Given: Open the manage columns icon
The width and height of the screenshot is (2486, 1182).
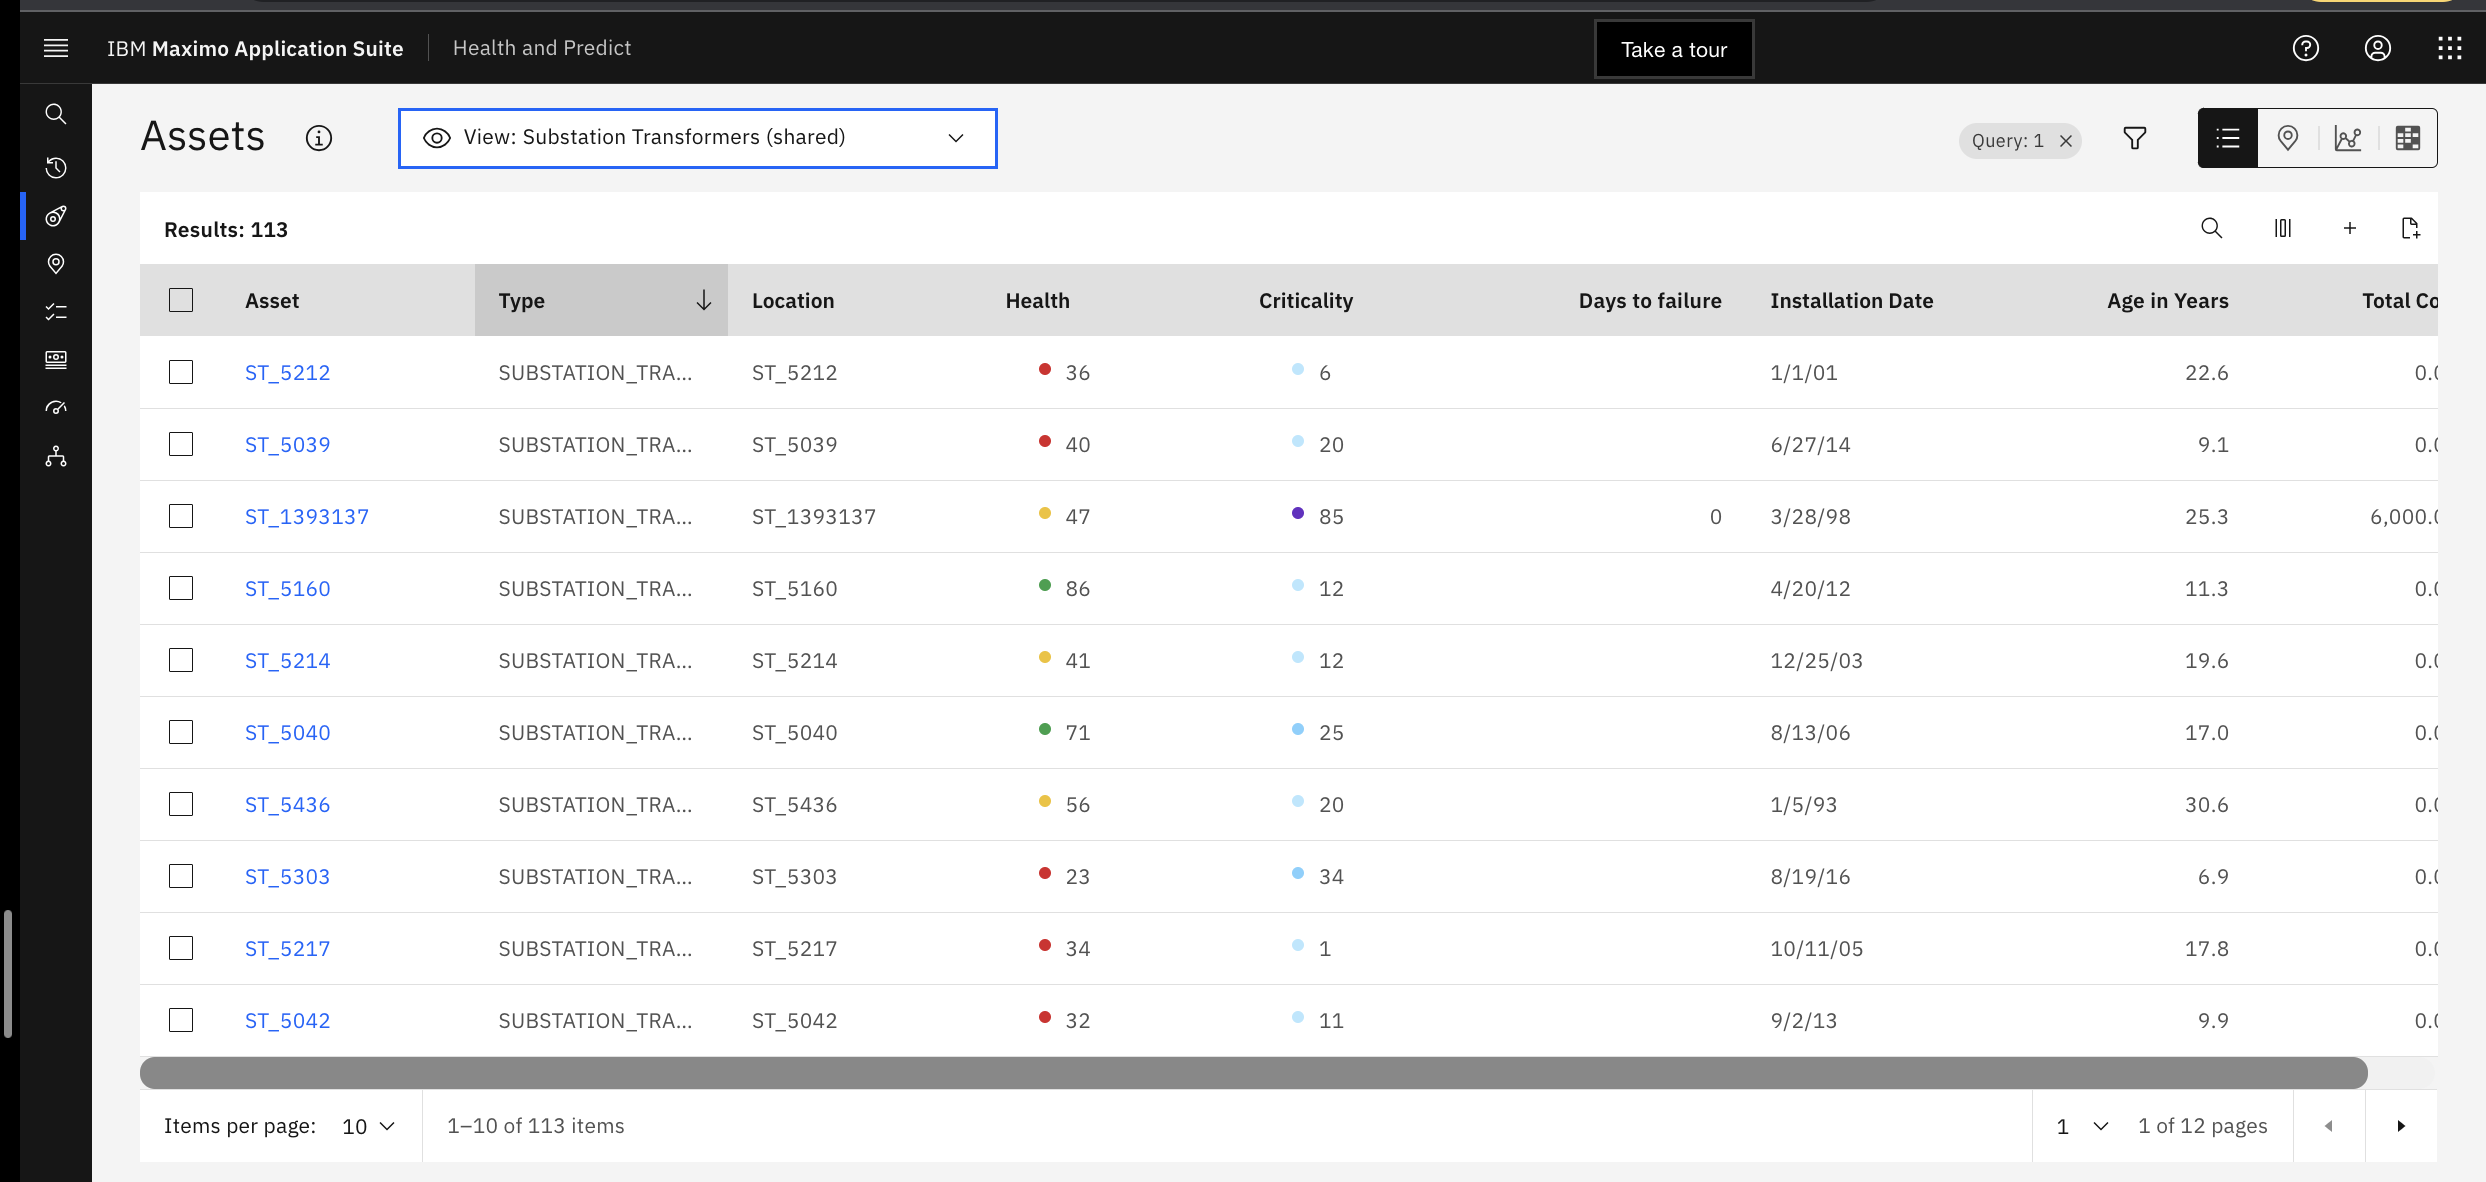Looking at the screenshot, I should point(2283,228).
